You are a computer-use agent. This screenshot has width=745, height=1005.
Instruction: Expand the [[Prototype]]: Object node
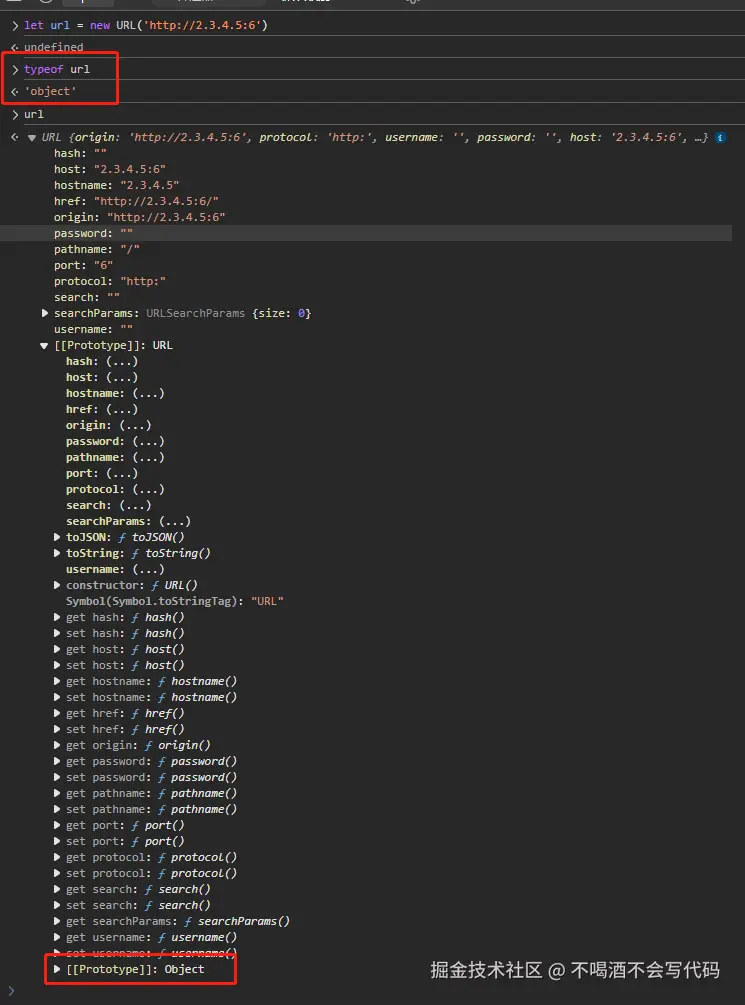click(57, 970)
